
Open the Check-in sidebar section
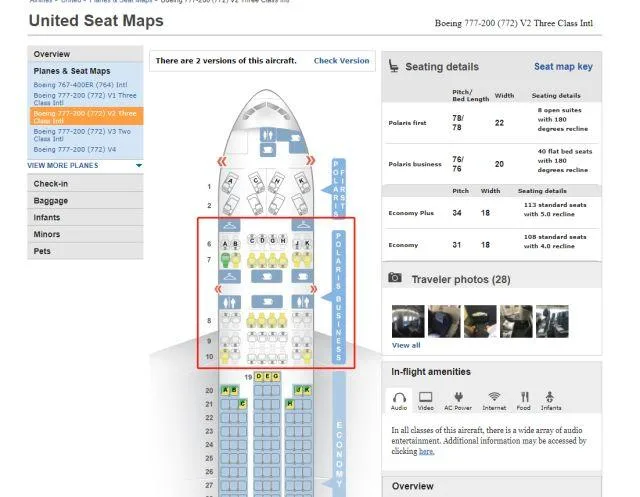point(51,184)
